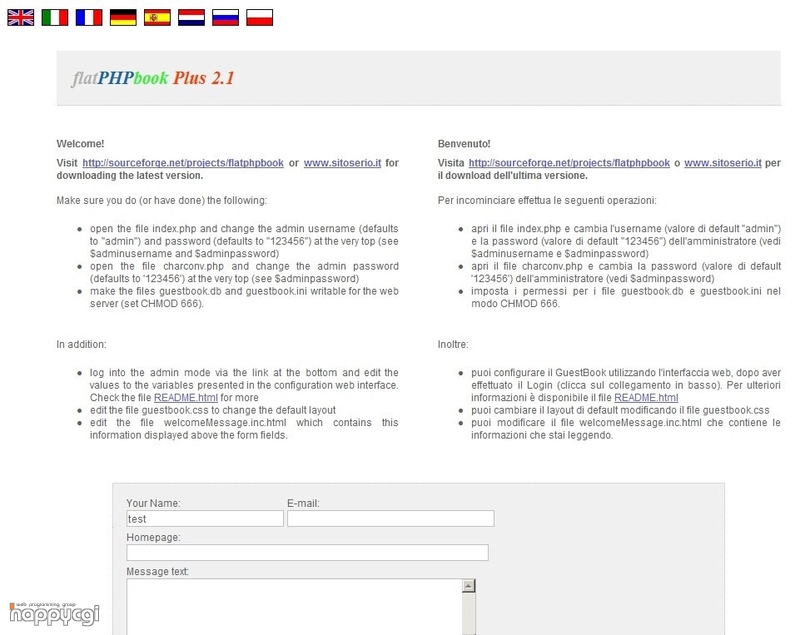Click the 'Your Name:' label
The width and height of the screenshot is (800, 635).
pyautogui.click(x=153, y=503)
